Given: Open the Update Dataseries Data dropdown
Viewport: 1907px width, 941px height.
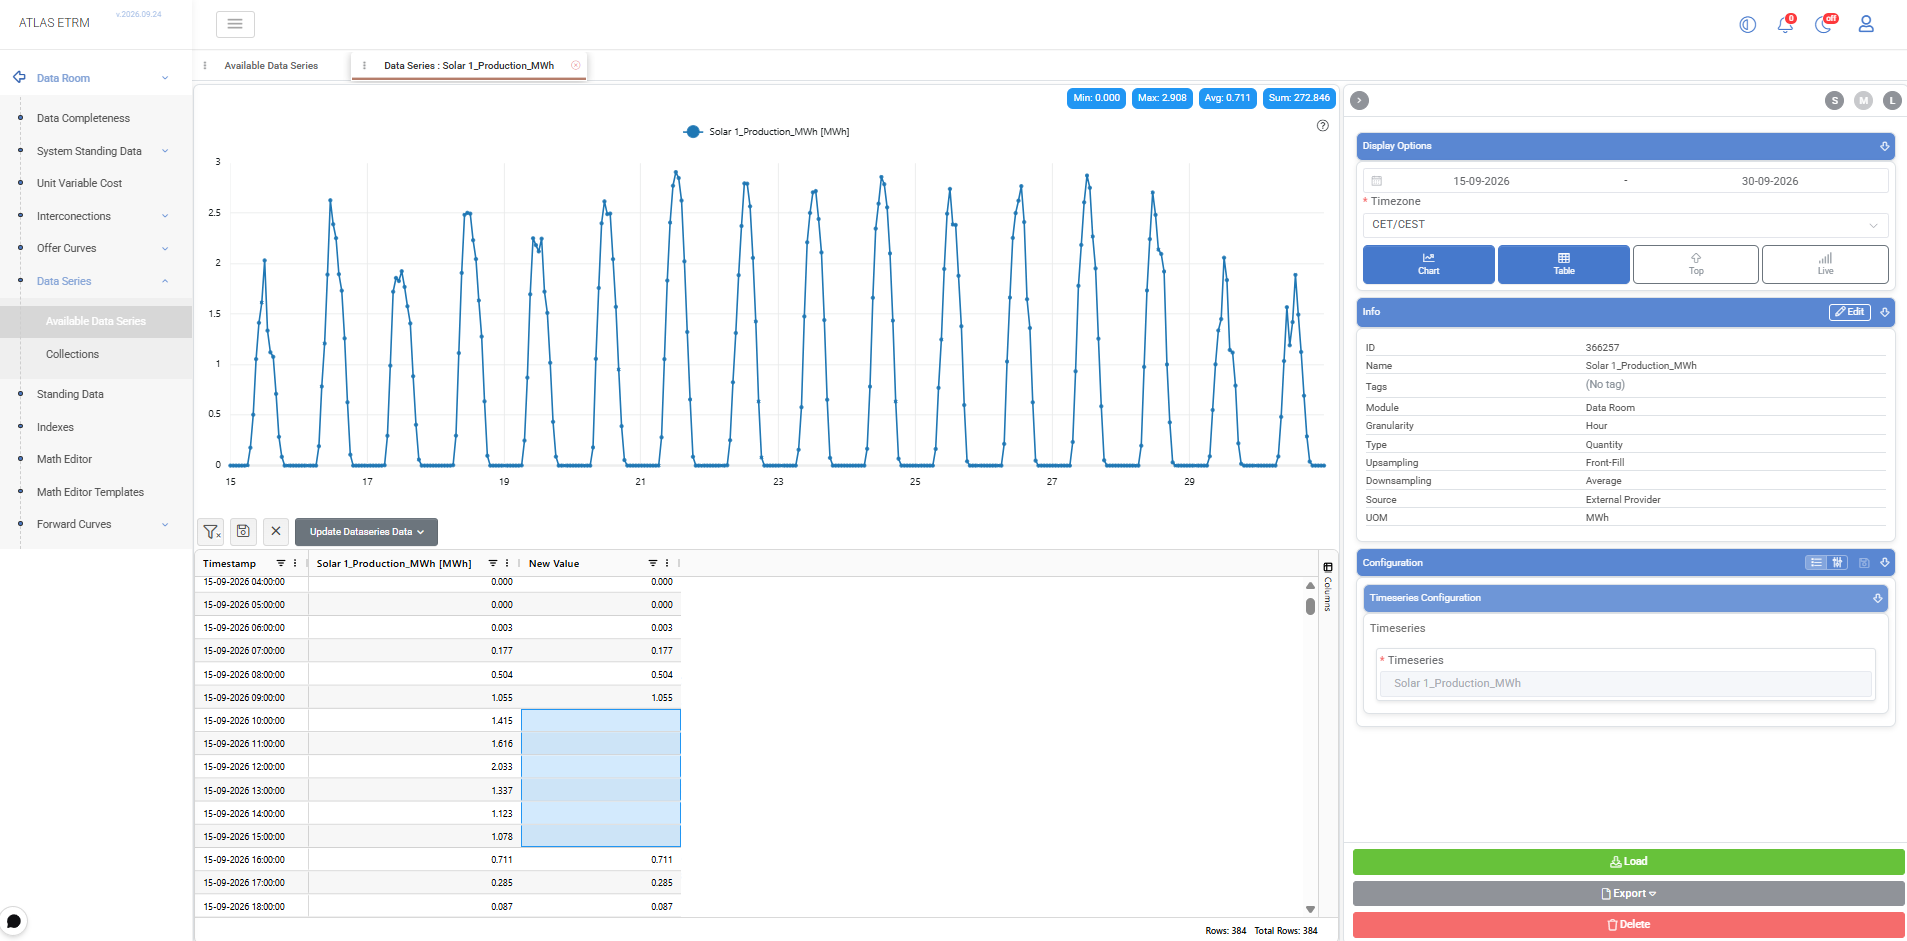Looking at the screenshot, I should (366, 532).
